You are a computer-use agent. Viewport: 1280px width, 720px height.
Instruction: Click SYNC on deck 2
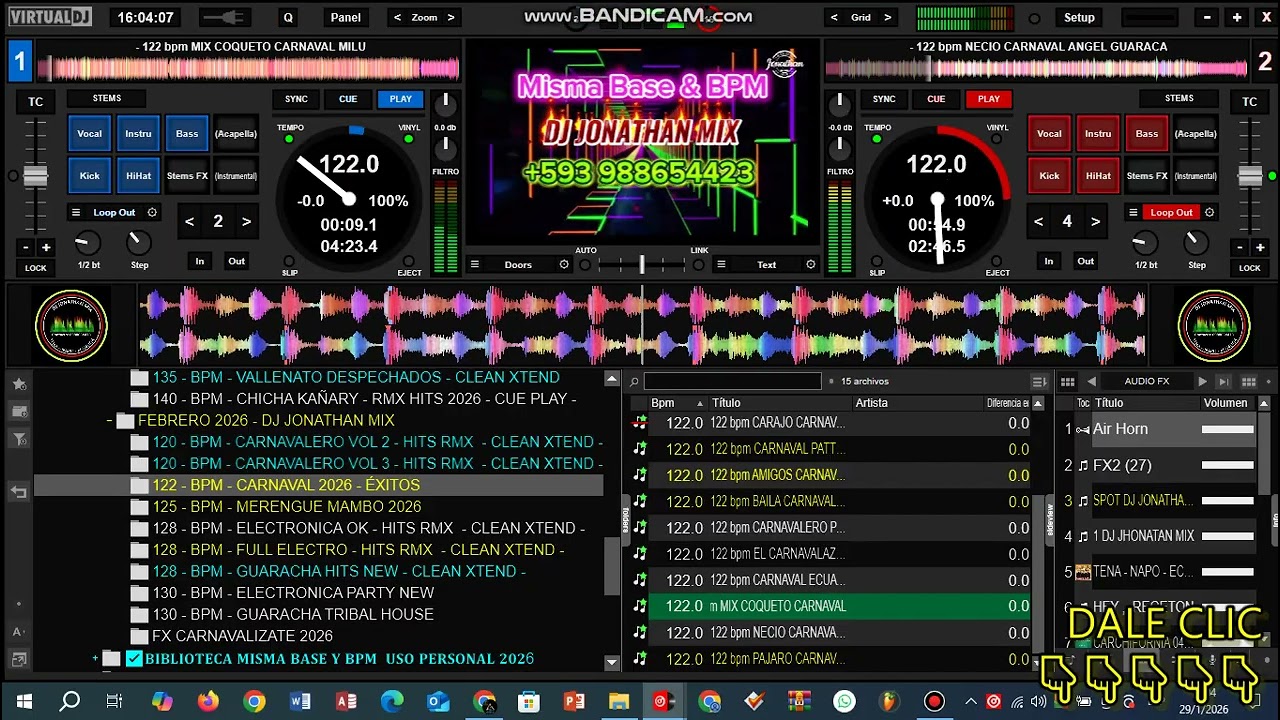click(x=884, y=99)
